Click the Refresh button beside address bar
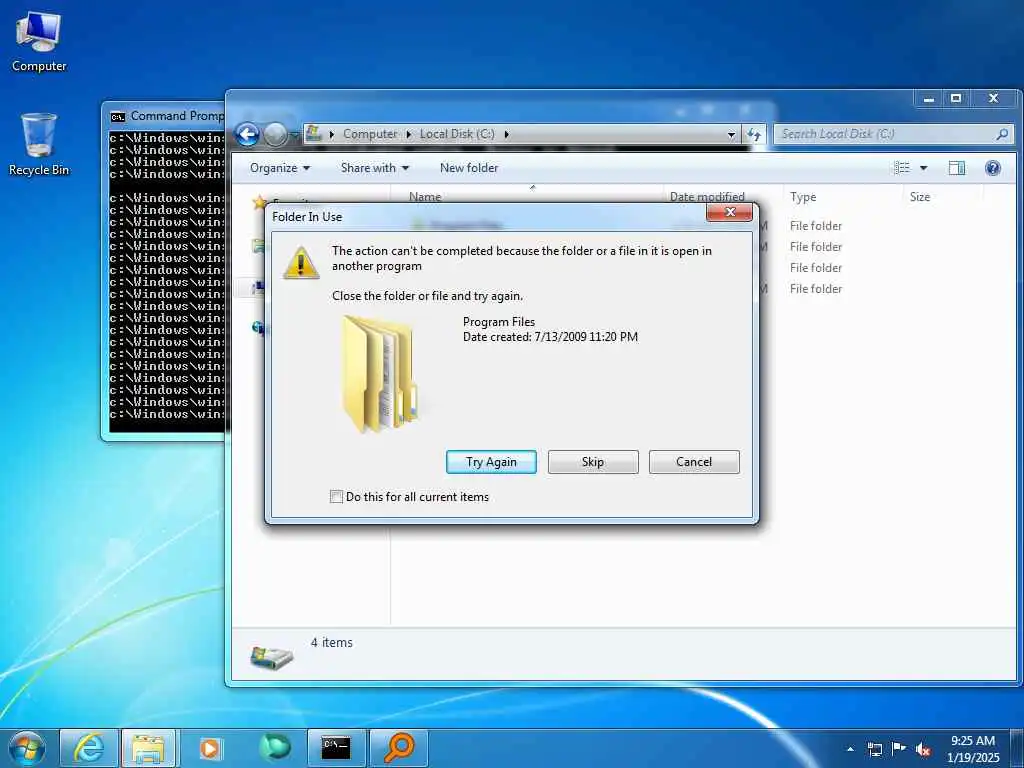Image resolution: width=1024 pixels, height=768 pixels. click(x=754, y=134)
